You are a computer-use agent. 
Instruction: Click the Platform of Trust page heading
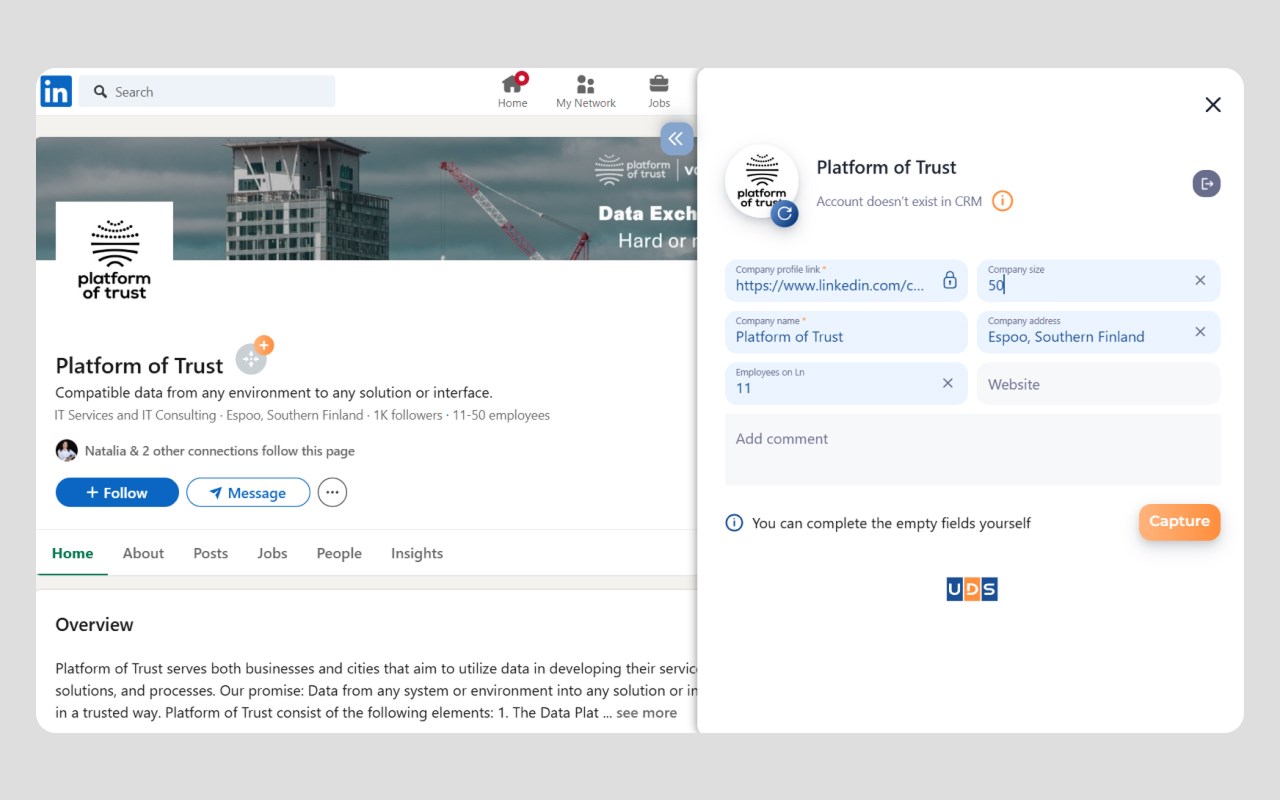(139, 365)
